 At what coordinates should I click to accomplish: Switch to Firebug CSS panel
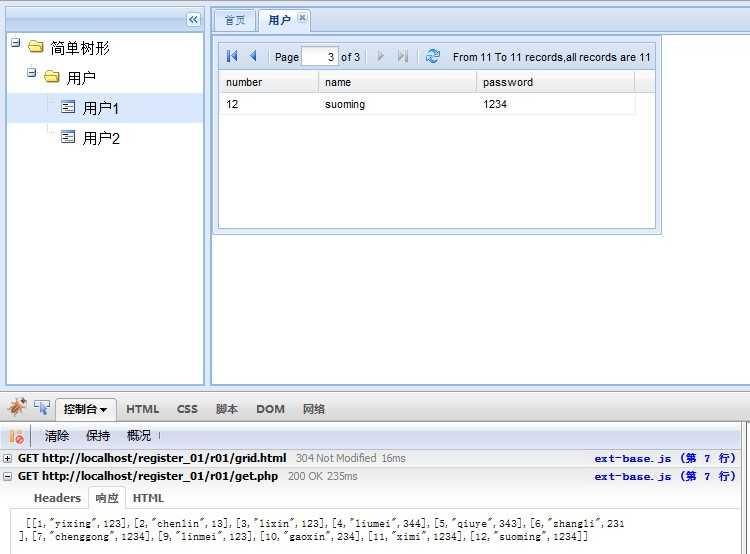click(x=187, y=410)
